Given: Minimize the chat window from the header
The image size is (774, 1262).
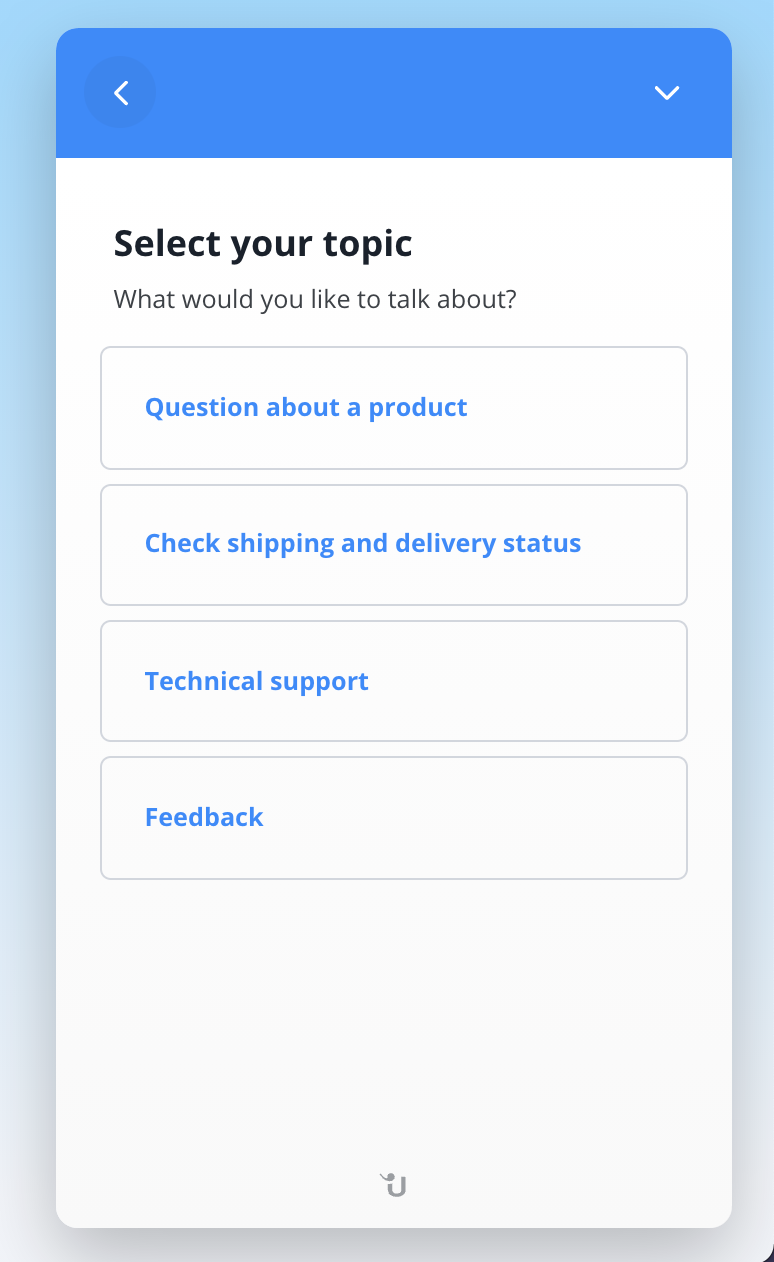Looking at the screenshot, I should [666, 93].
